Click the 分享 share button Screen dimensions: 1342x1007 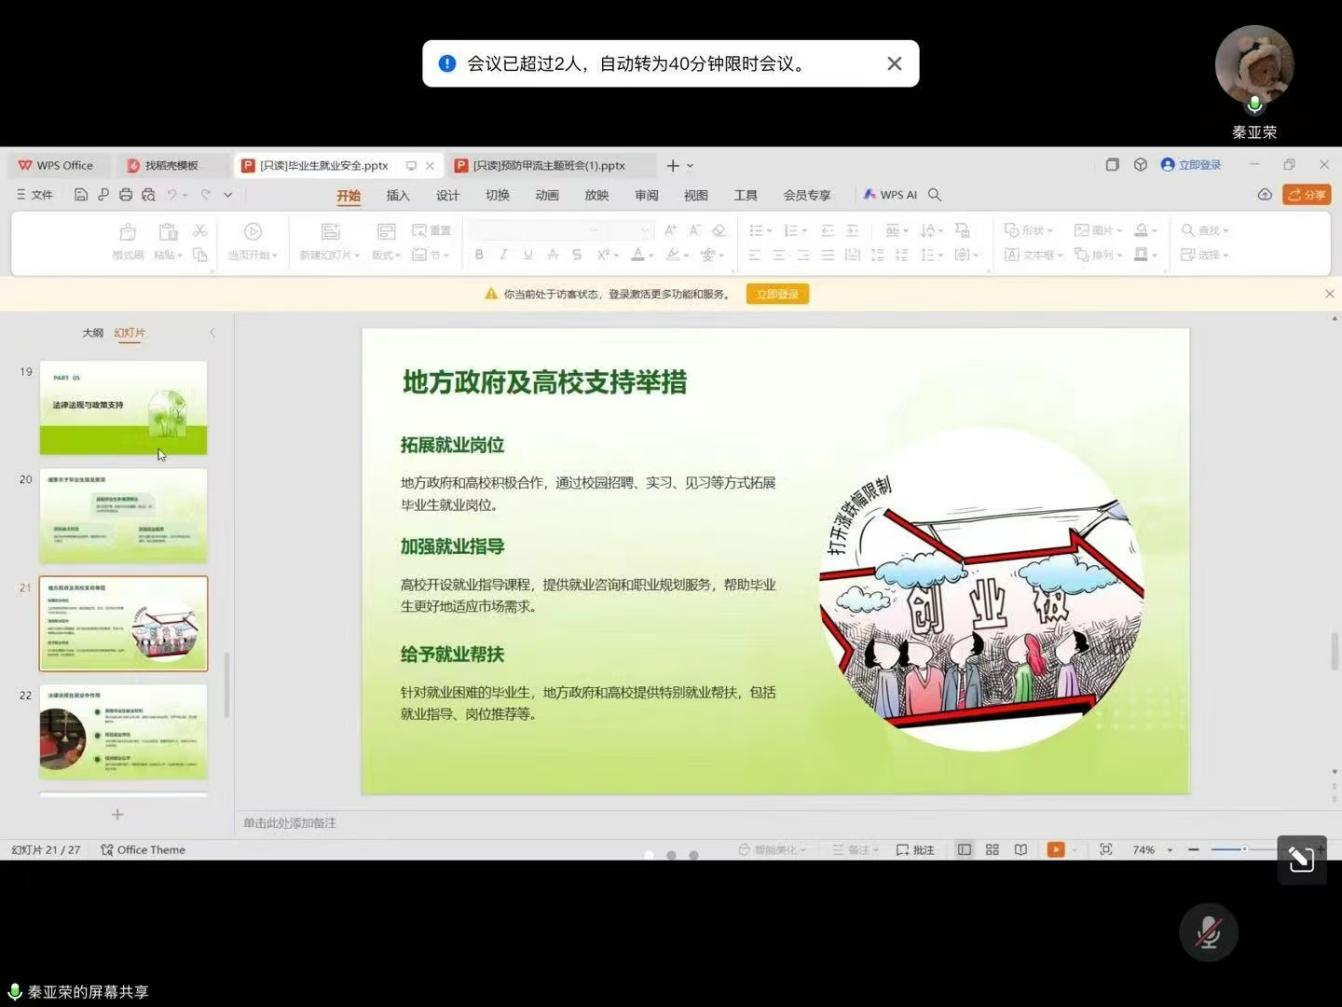(1306, 195)
